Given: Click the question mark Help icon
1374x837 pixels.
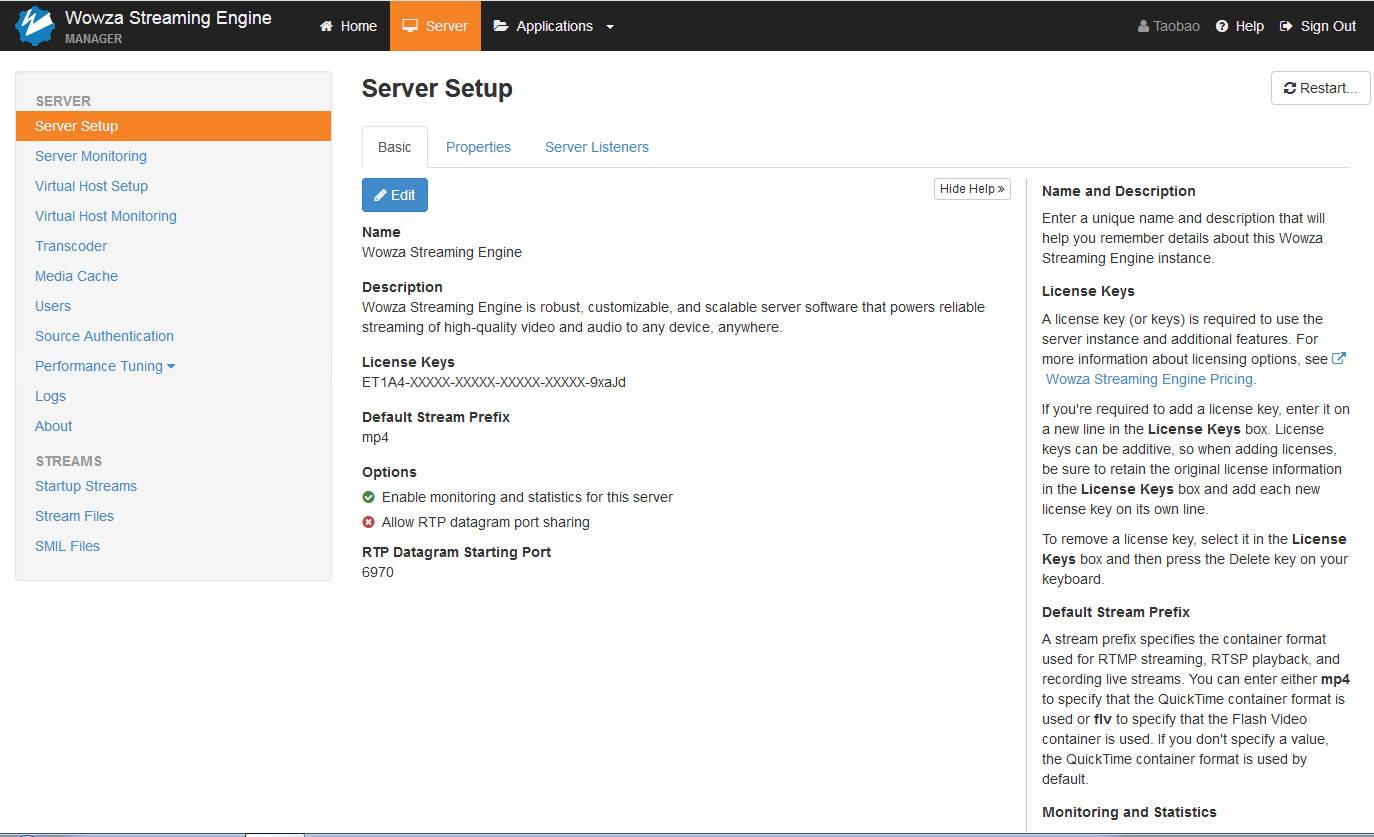Looking at the screenshot, I should point(1222,26).
